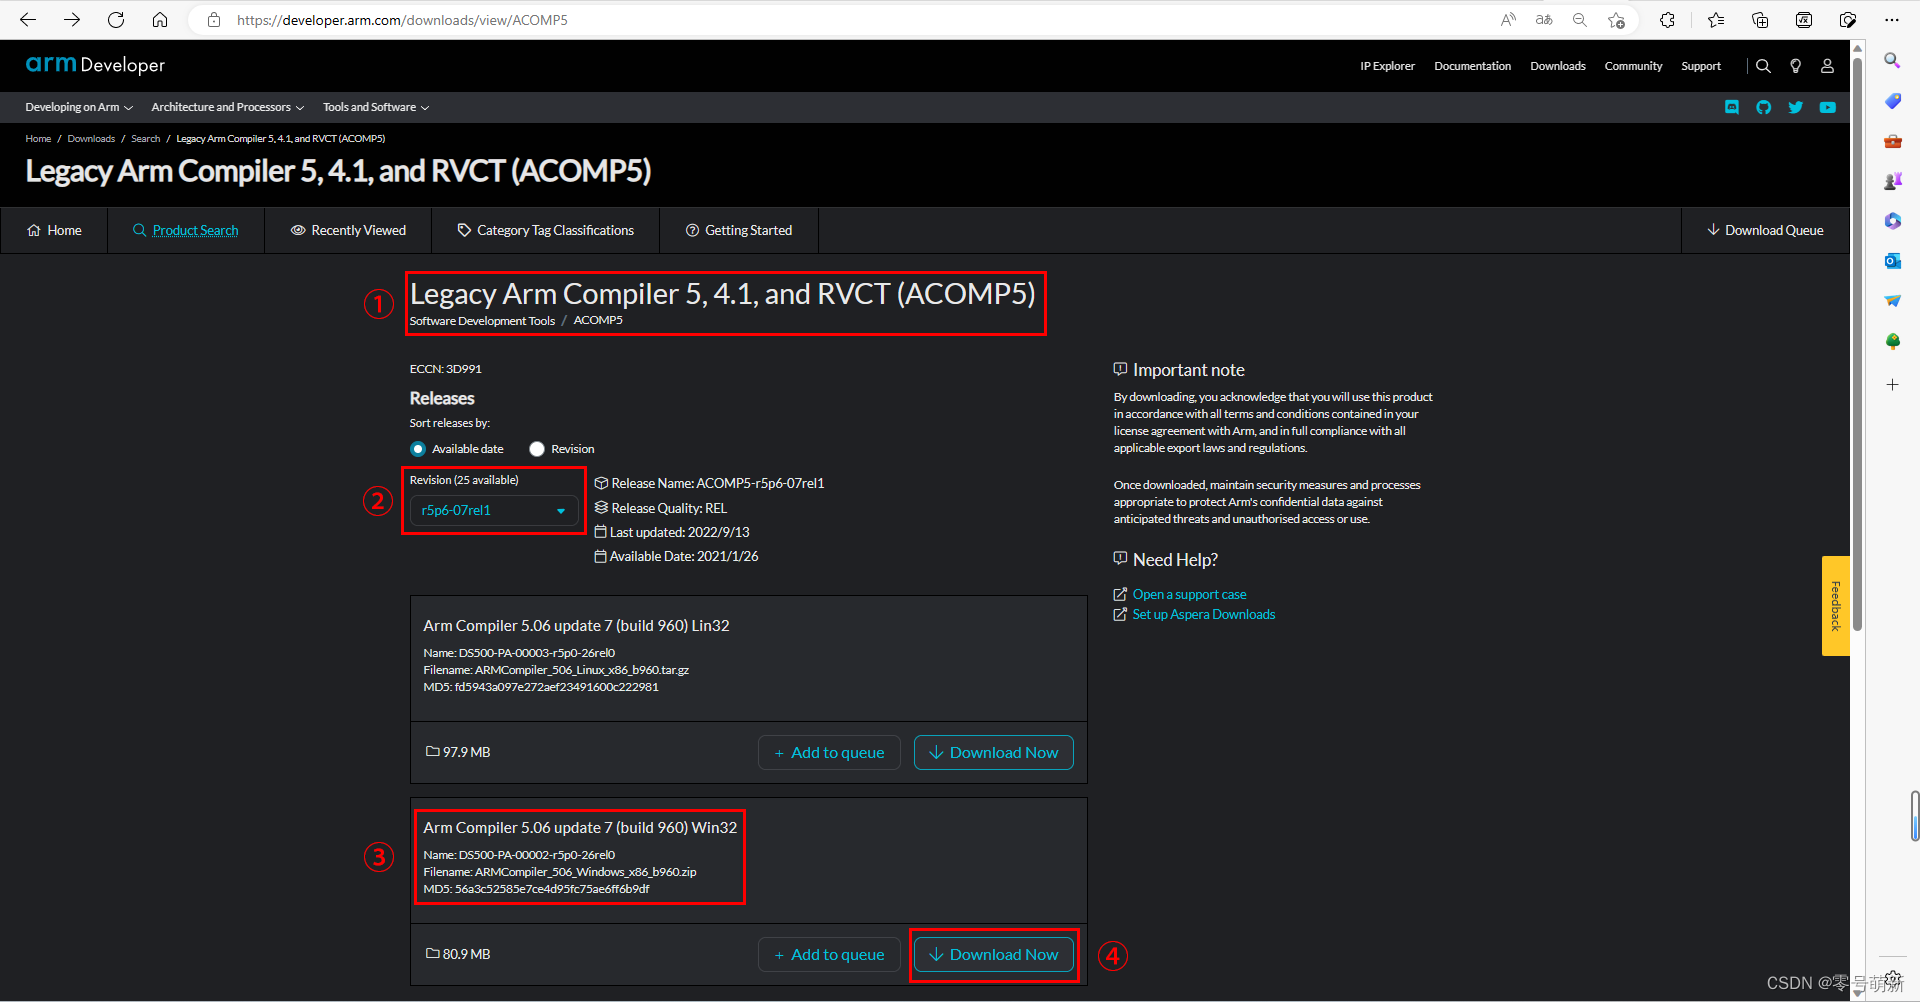The width and height of the screenshot is (1920, 1002).
Task: Open Edge sidebar tools briefcase icon
Action: coord(1892,141)
